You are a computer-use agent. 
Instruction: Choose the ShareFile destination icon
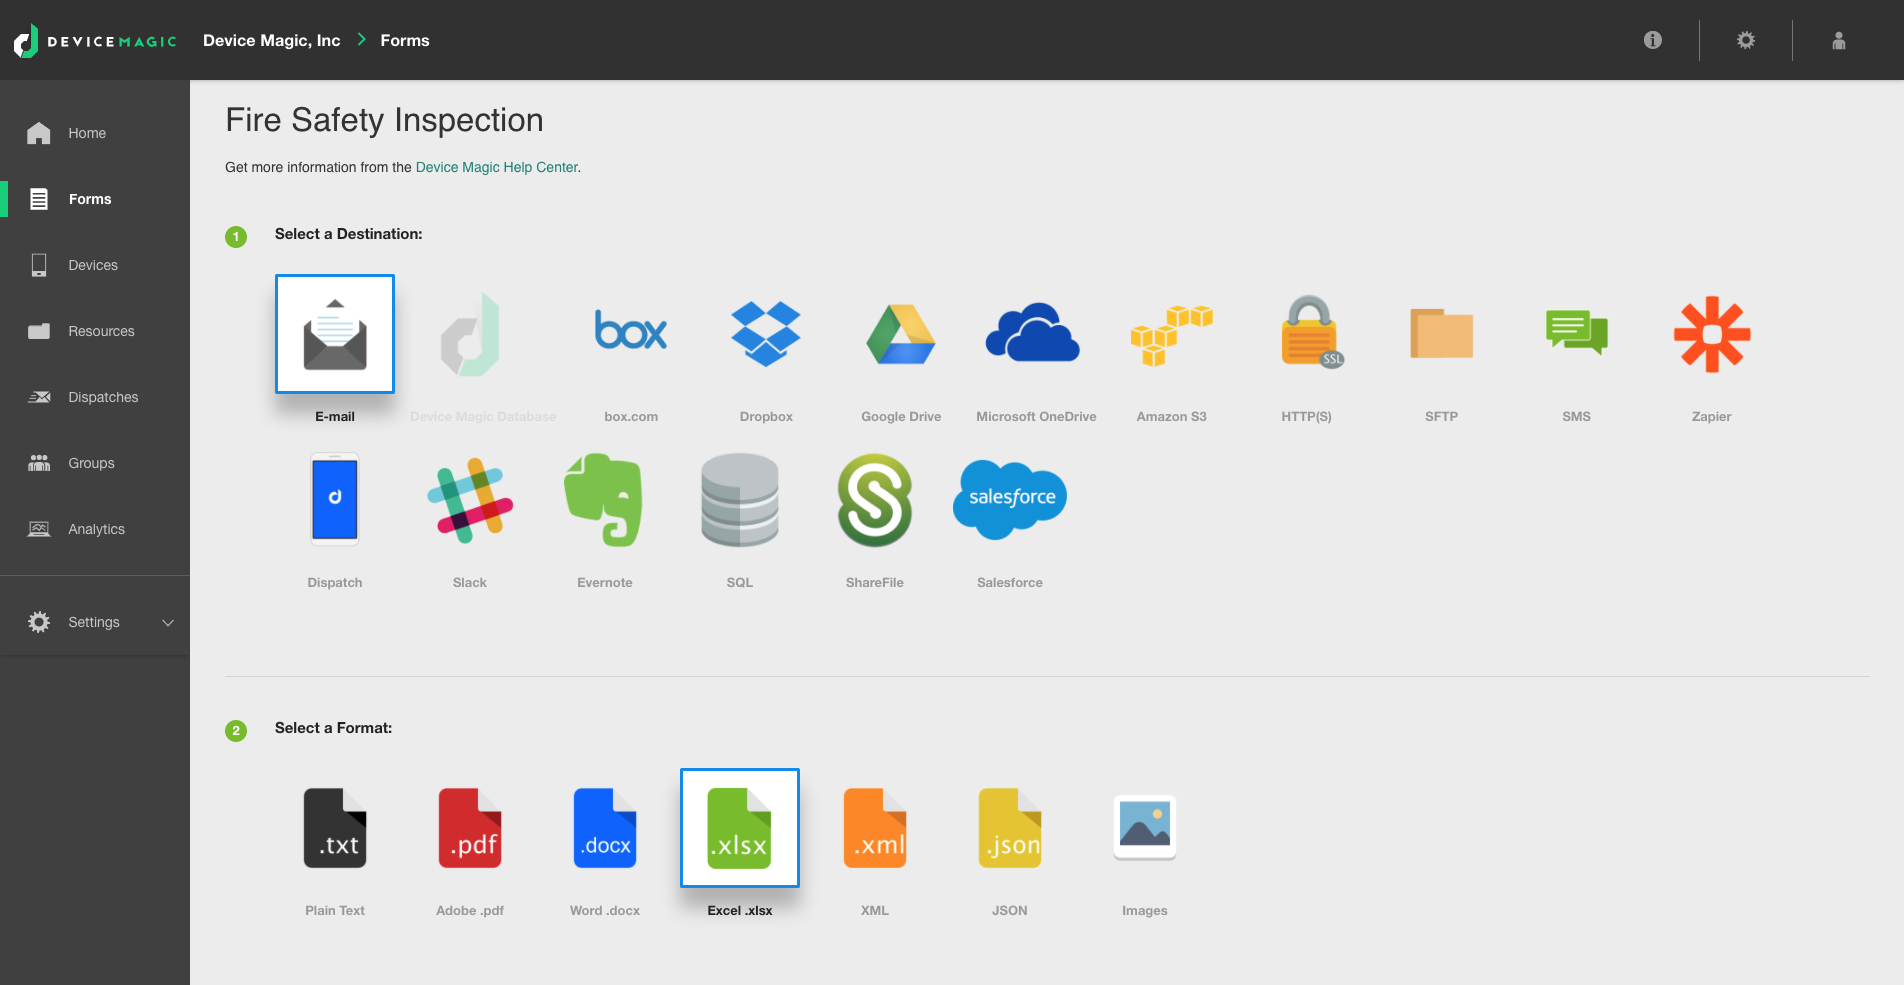click(x=875, y=500)
